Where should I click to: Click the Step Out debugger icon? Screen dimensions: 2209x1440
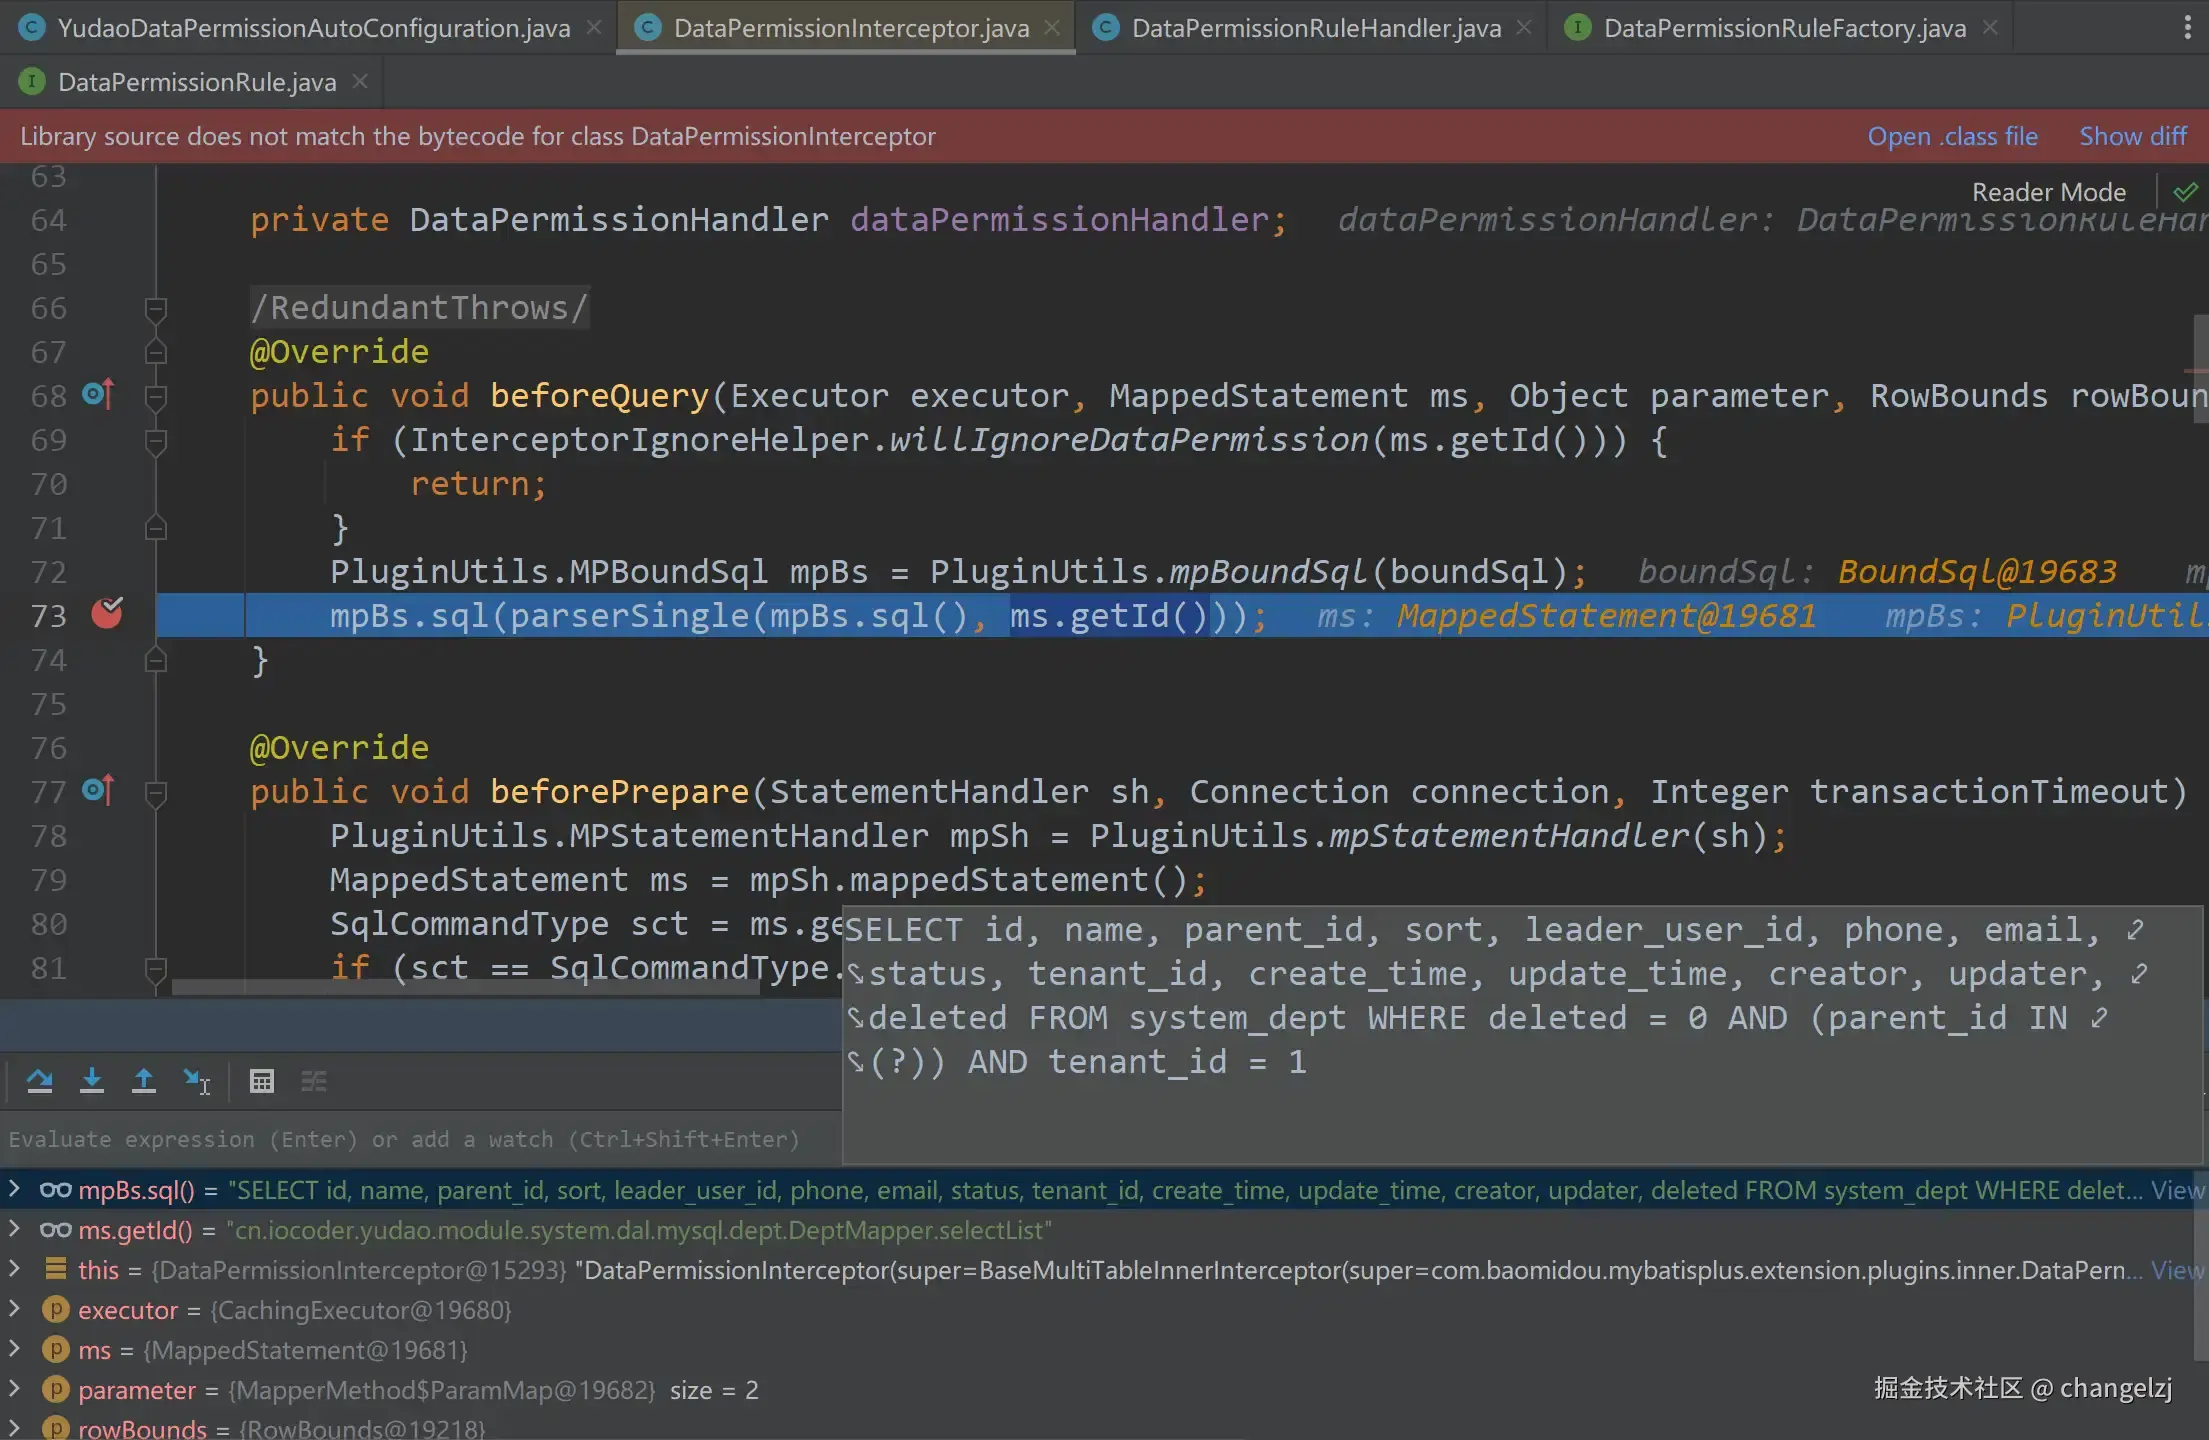pyautogui.click(x=144, y=1081)
